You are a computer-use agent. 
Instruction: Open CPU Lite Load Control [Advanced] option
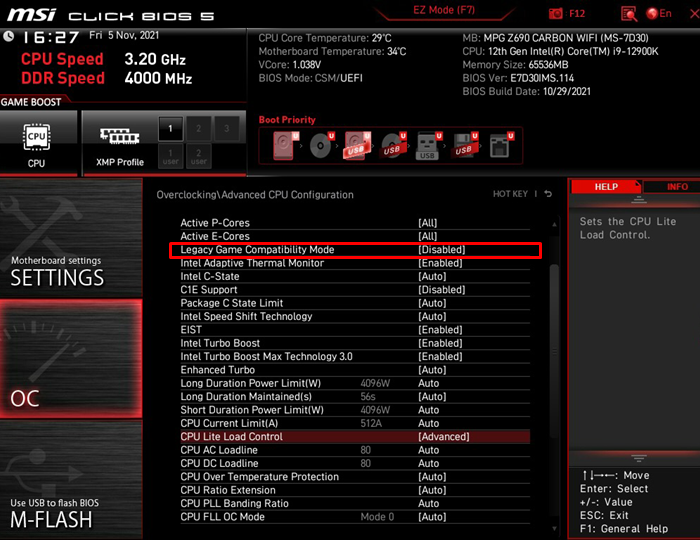[x=444, y=437]
